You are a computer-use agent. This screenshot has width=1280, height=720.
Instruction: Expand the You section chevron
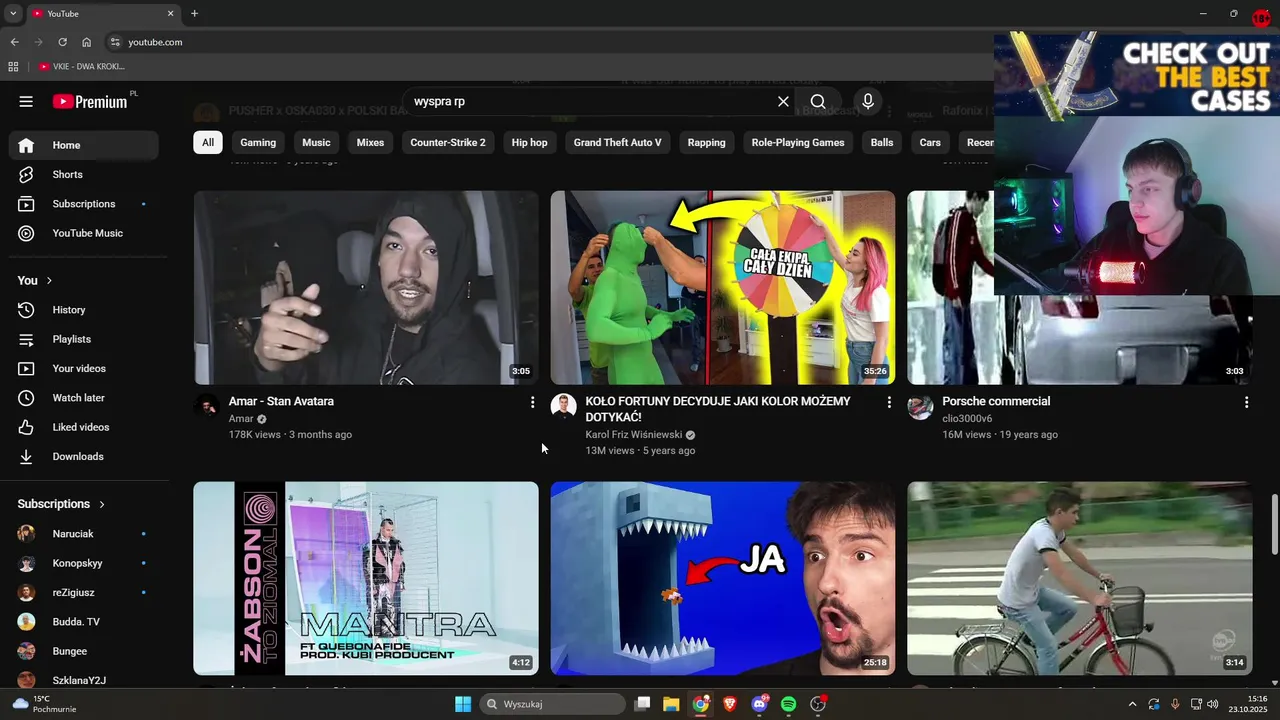[x=49, y=280]
